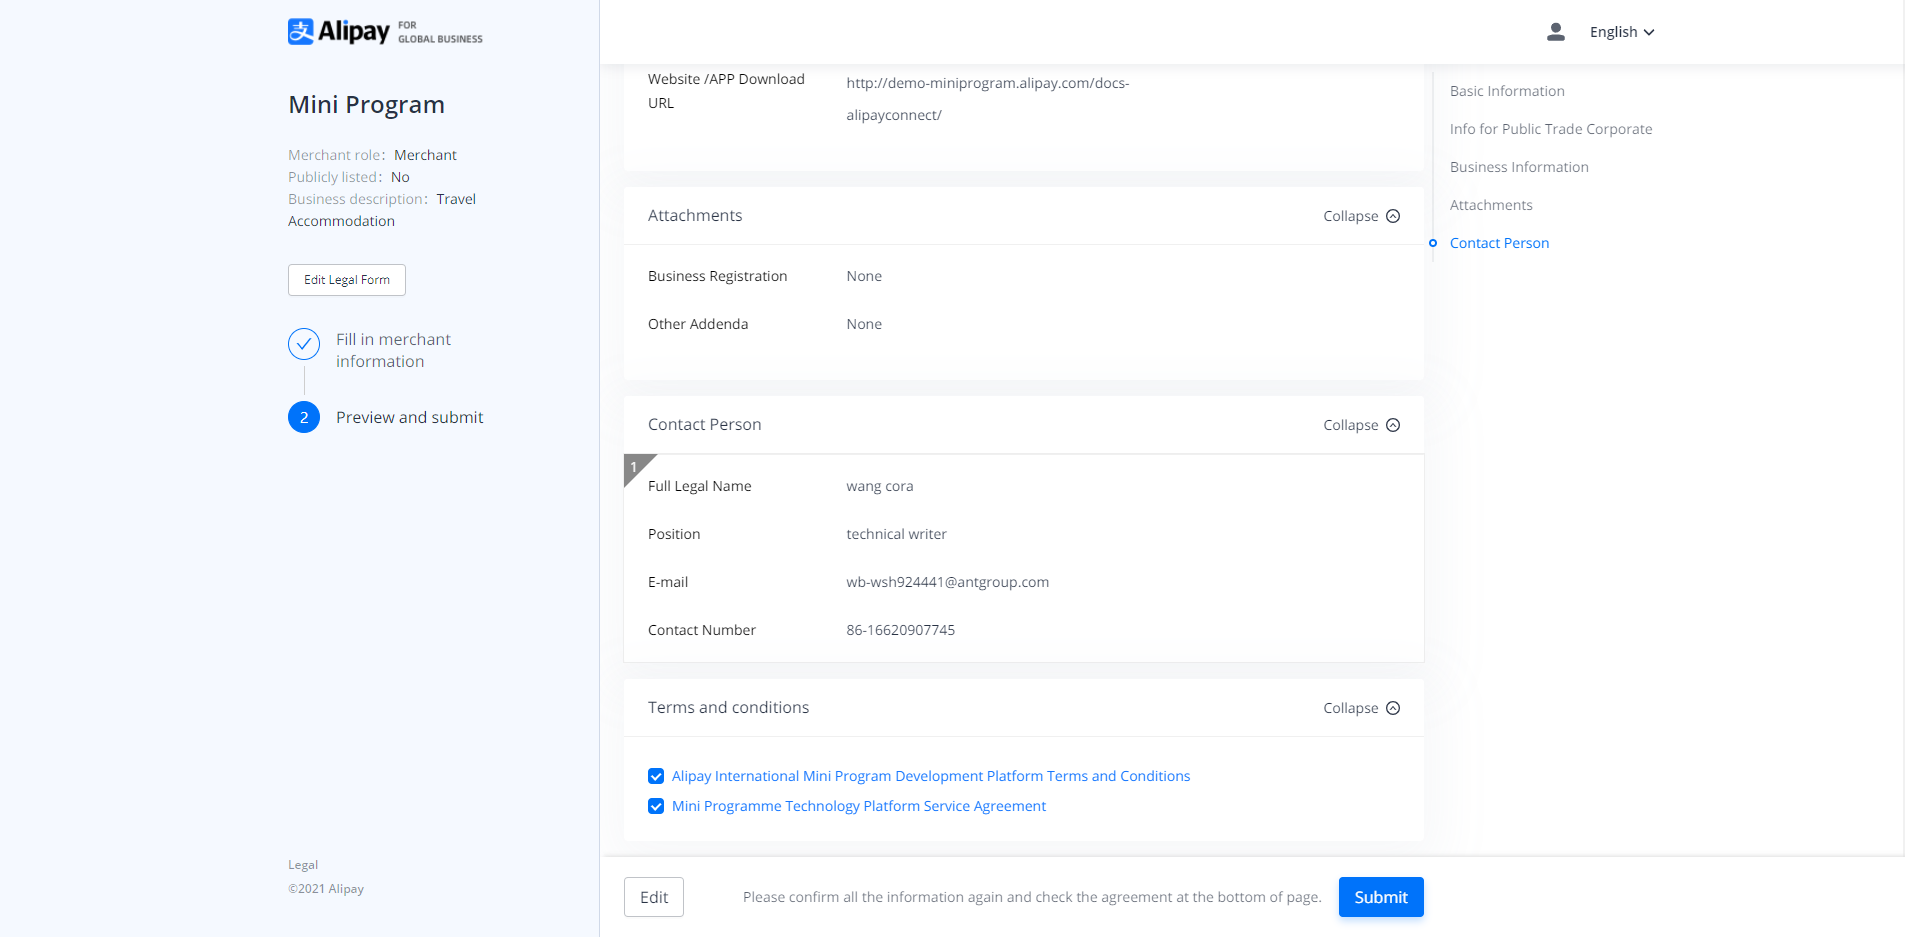
Task: Click the Contact Person collapse arrow icon
Action: pyautogui.click(x=1393, y=425)
